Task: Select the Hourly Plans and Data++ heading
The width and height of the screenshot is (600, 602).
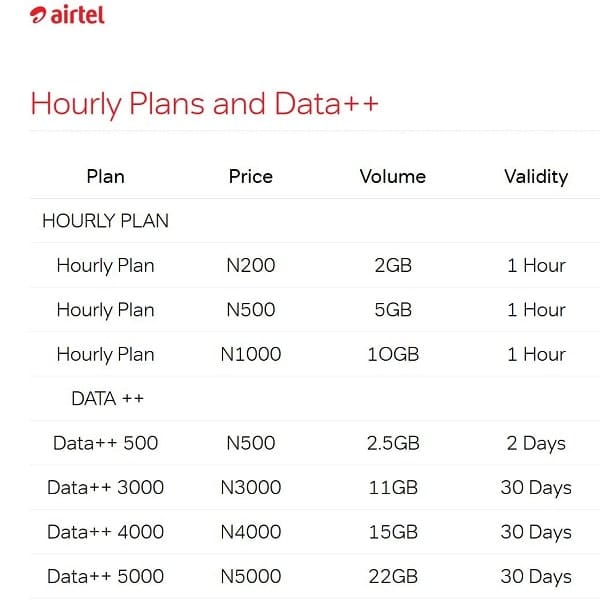Action: click(x=205, y=104)
